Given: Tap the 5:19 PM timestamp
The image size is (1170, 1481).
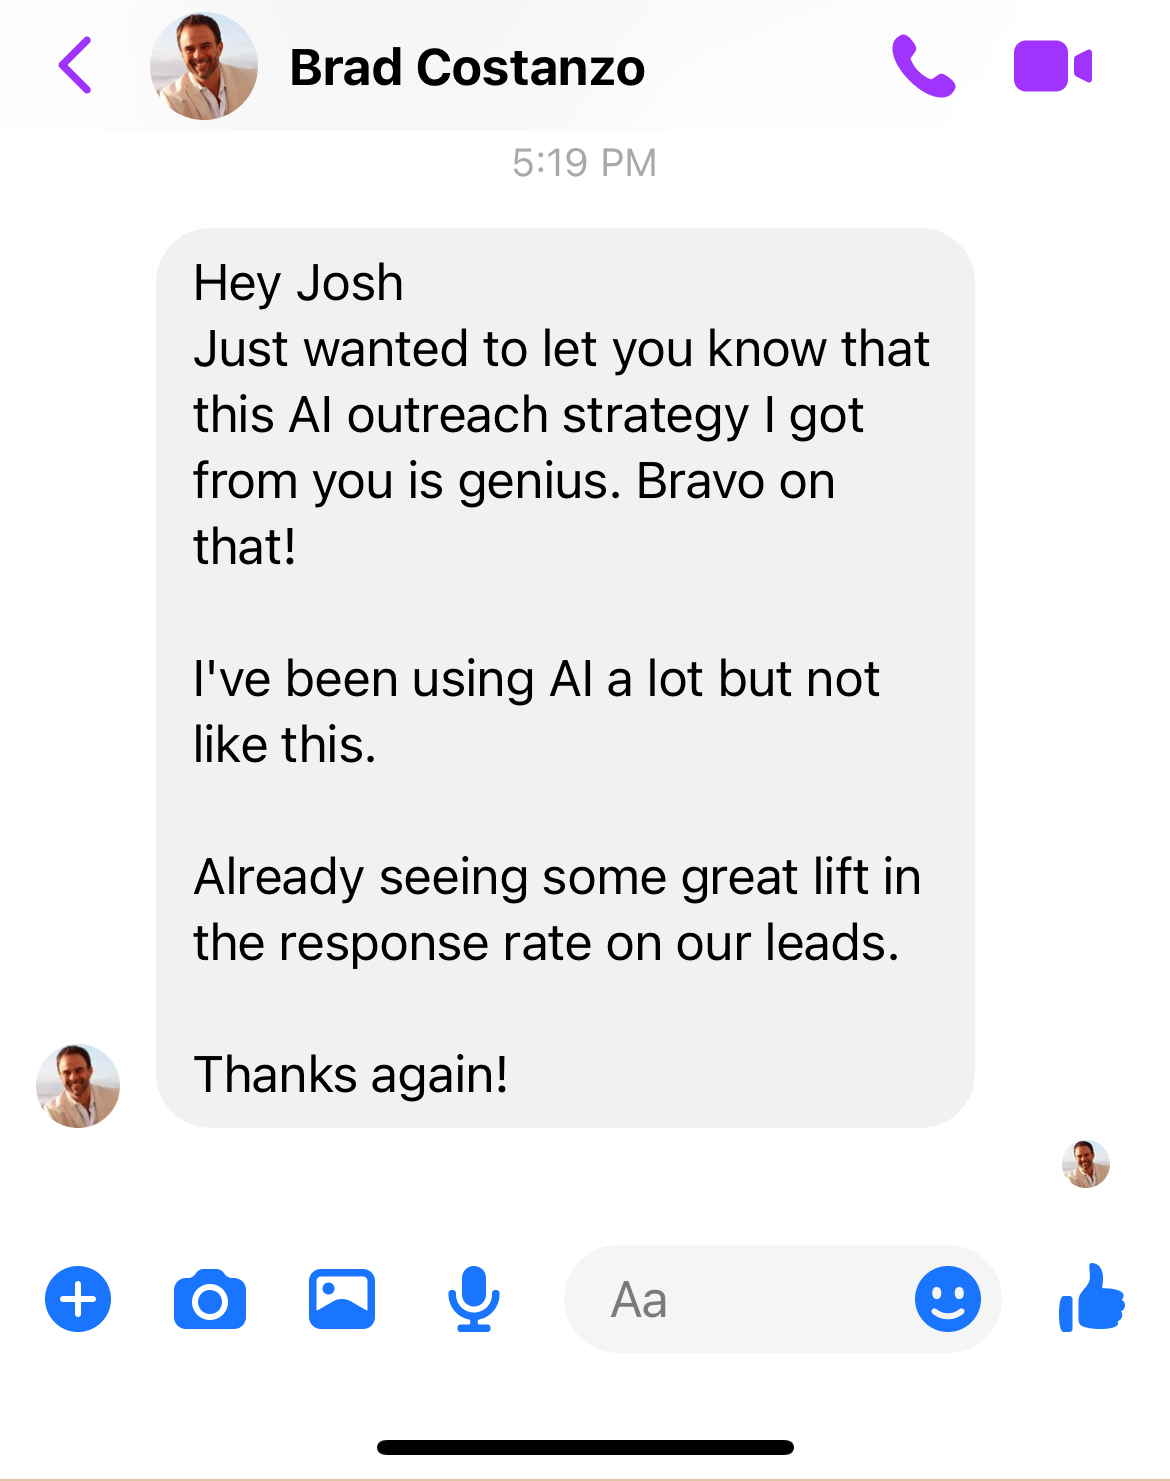Looking at the screenshot, I should (584, 163).
